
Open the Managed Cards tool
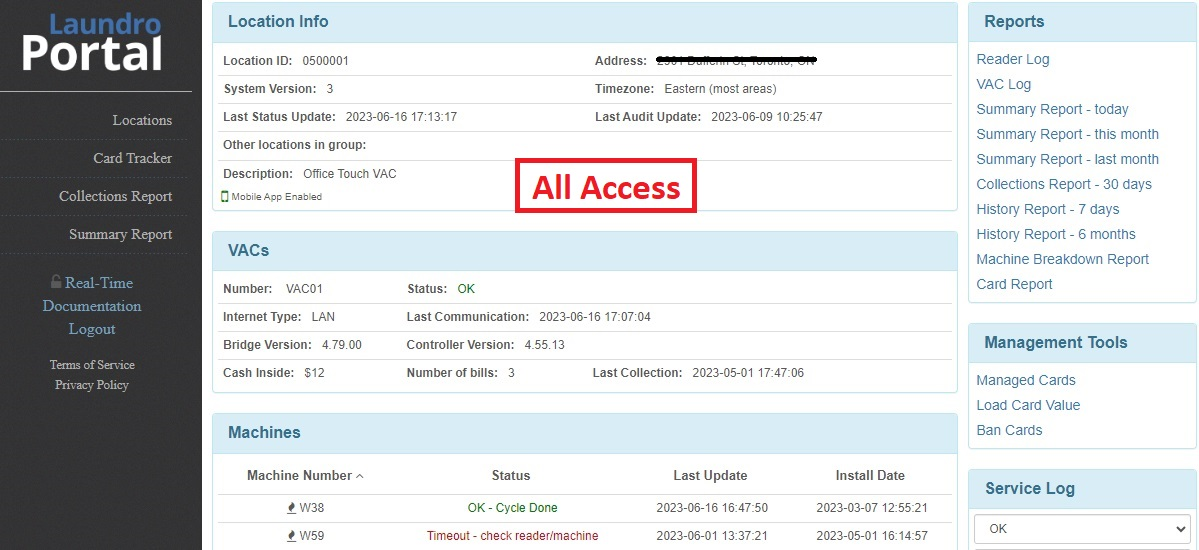(1025, 380)
